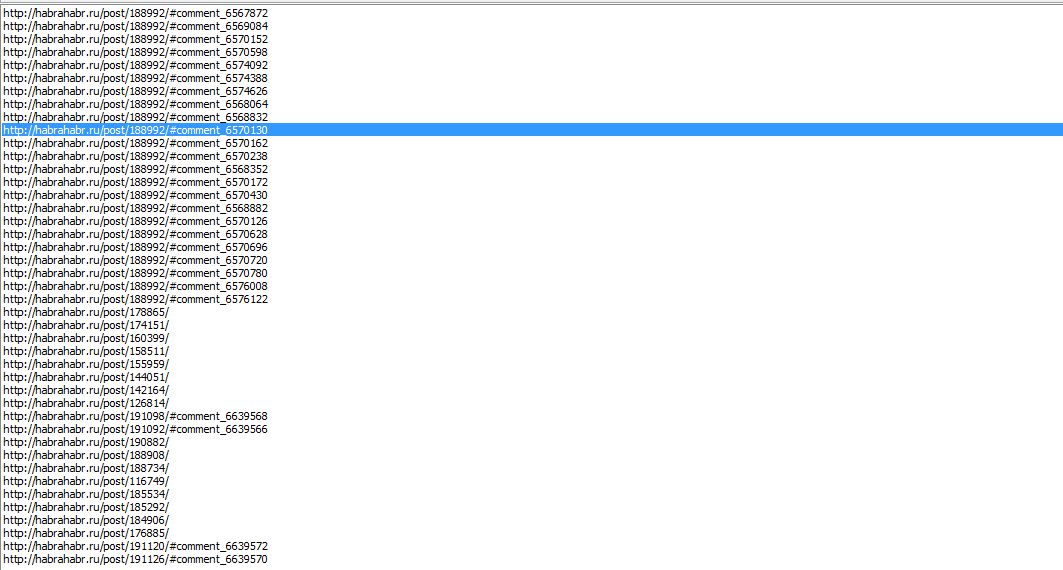Viewport: 1063px width, 570px height.
Task: Pick the row ending comment_6570598
Action: tap(136, 52)
